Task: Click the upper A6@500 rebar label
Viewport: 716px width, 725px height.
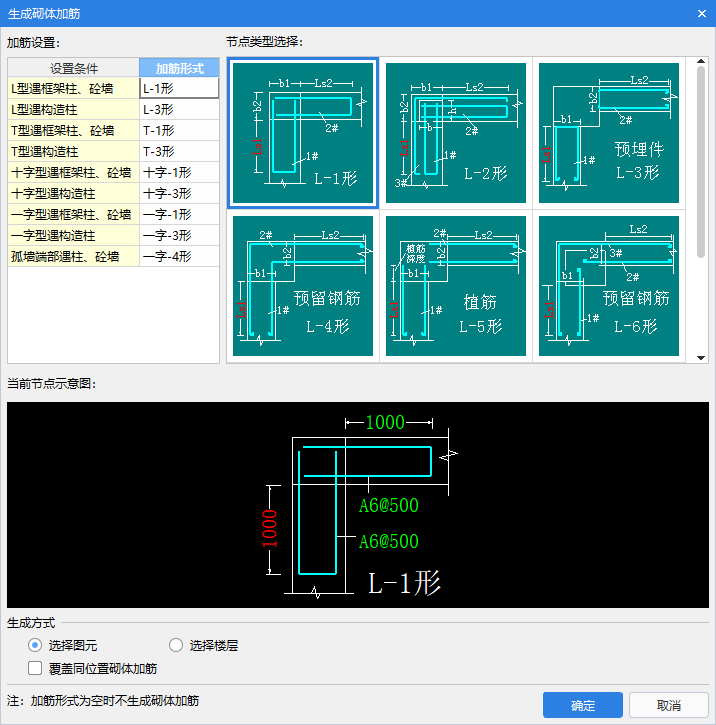Action: click(x=389, y=505)
